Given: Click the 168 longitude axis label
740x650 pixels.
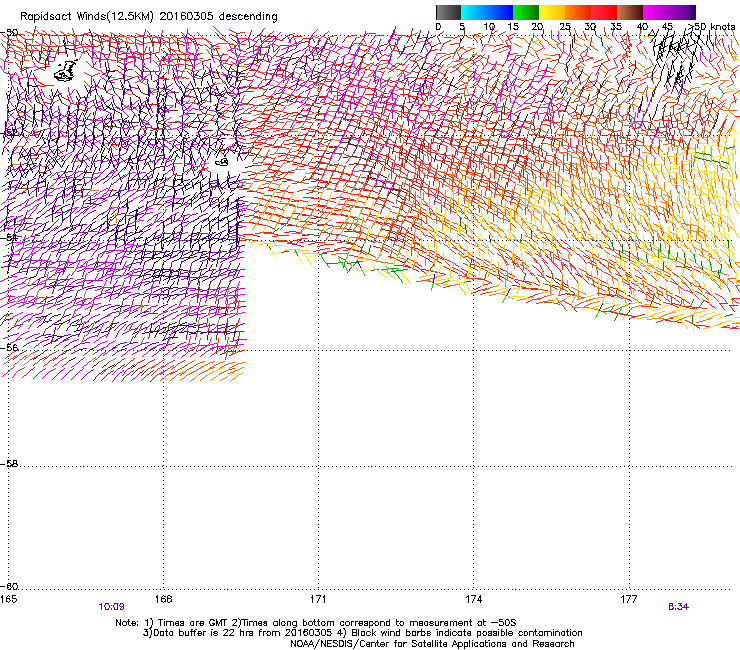Looking at the screenshot, I should click(x=163, y=599).
